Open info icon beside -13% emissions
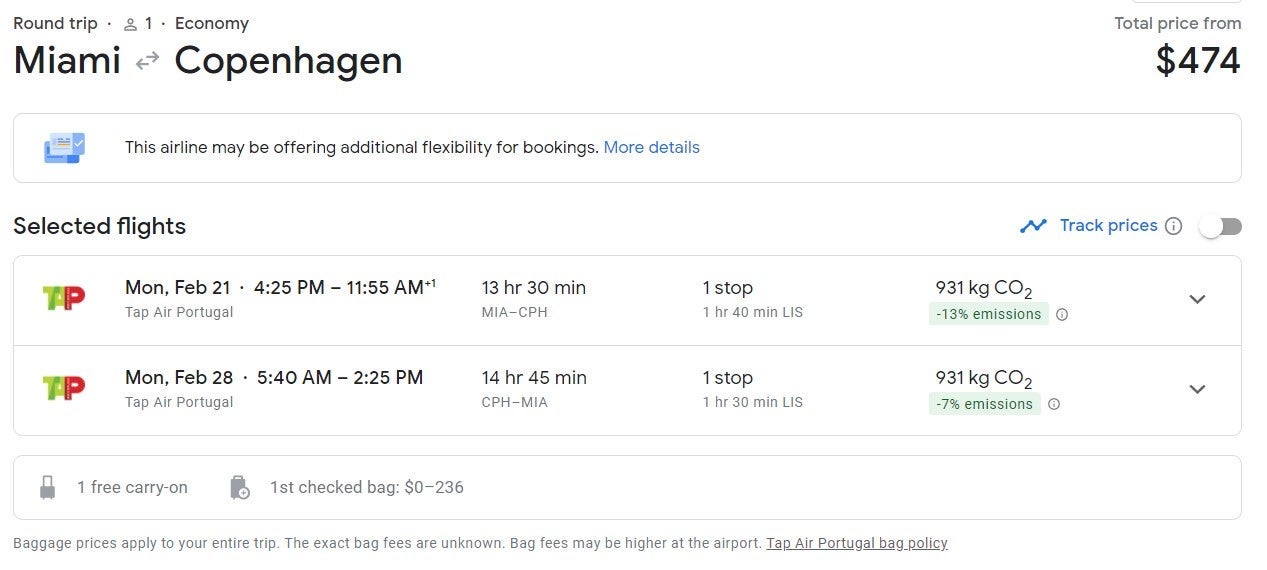The height and width of the screenshot is (570, 1267). pos(1062,314)
